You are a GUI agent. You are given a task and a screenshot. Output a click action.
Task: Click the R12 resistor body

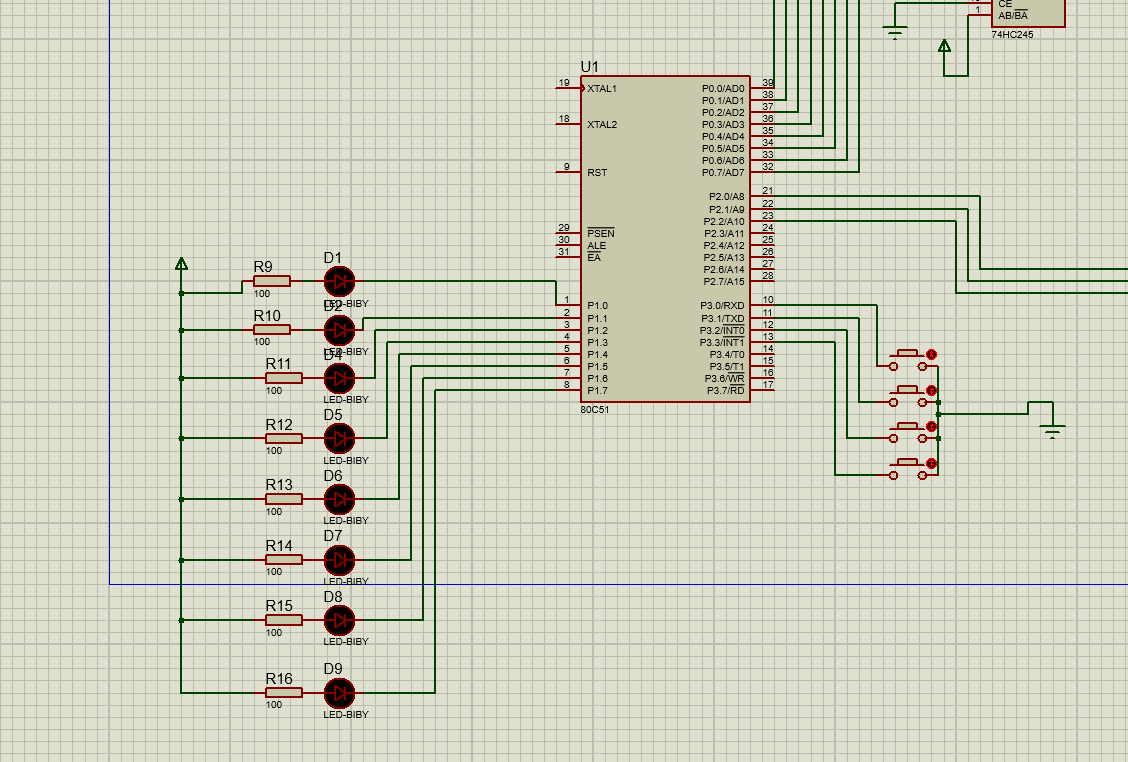(x=284, y=438)
